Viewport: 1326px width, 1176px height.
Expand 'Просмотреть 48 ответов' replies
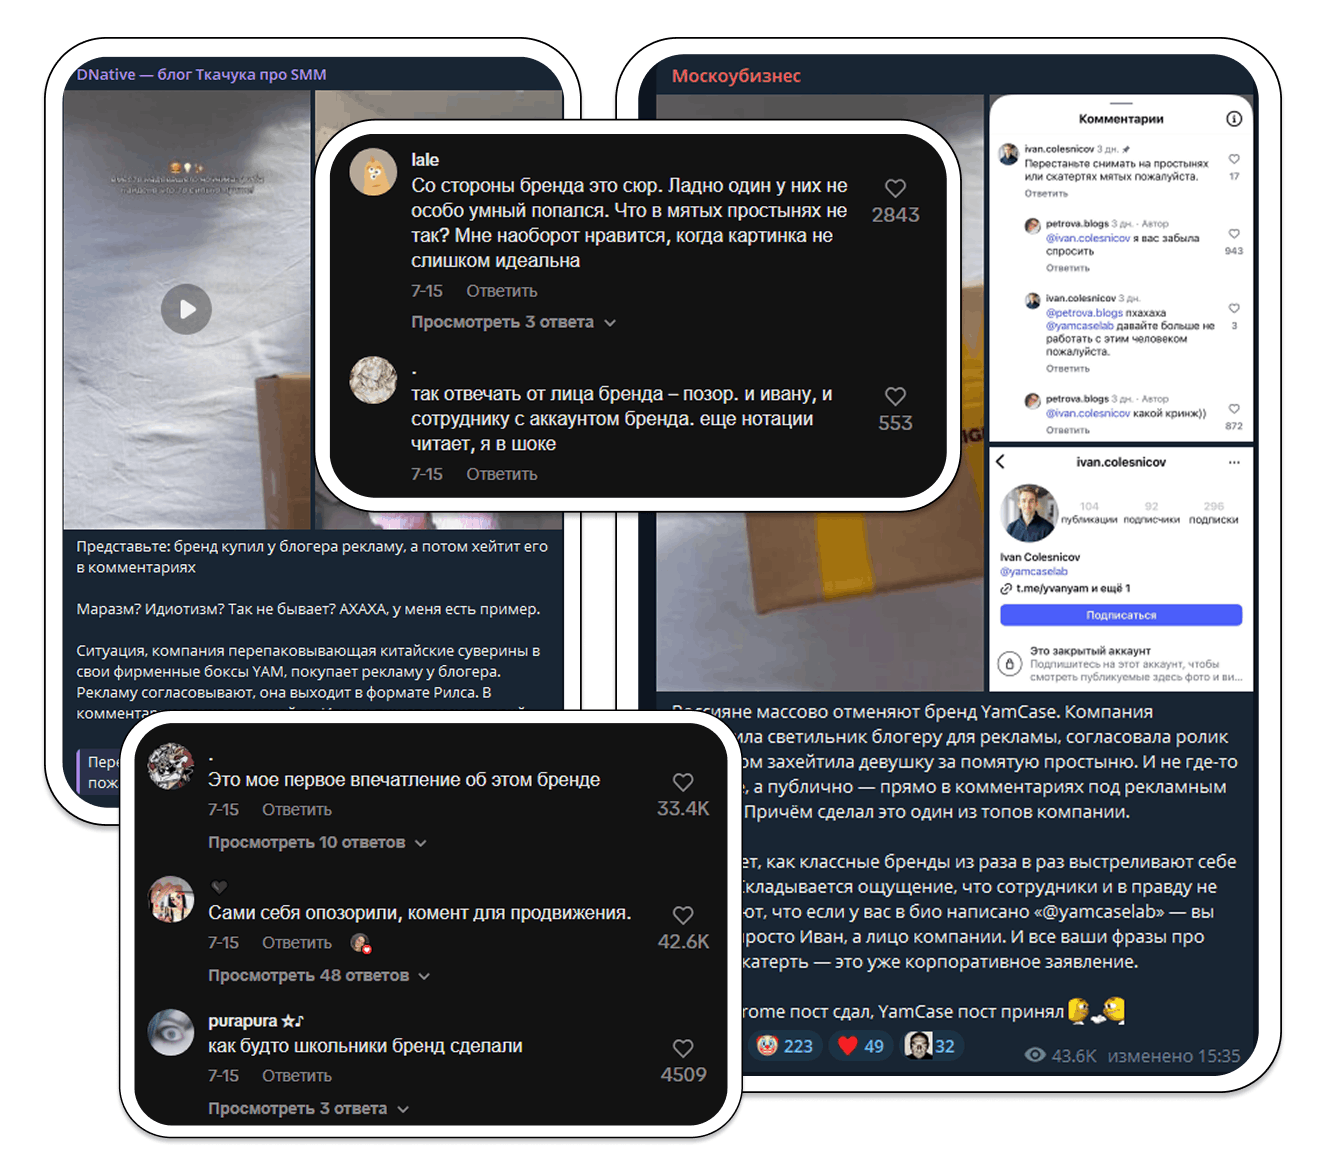pyautogui.click(x=319, y=976)
